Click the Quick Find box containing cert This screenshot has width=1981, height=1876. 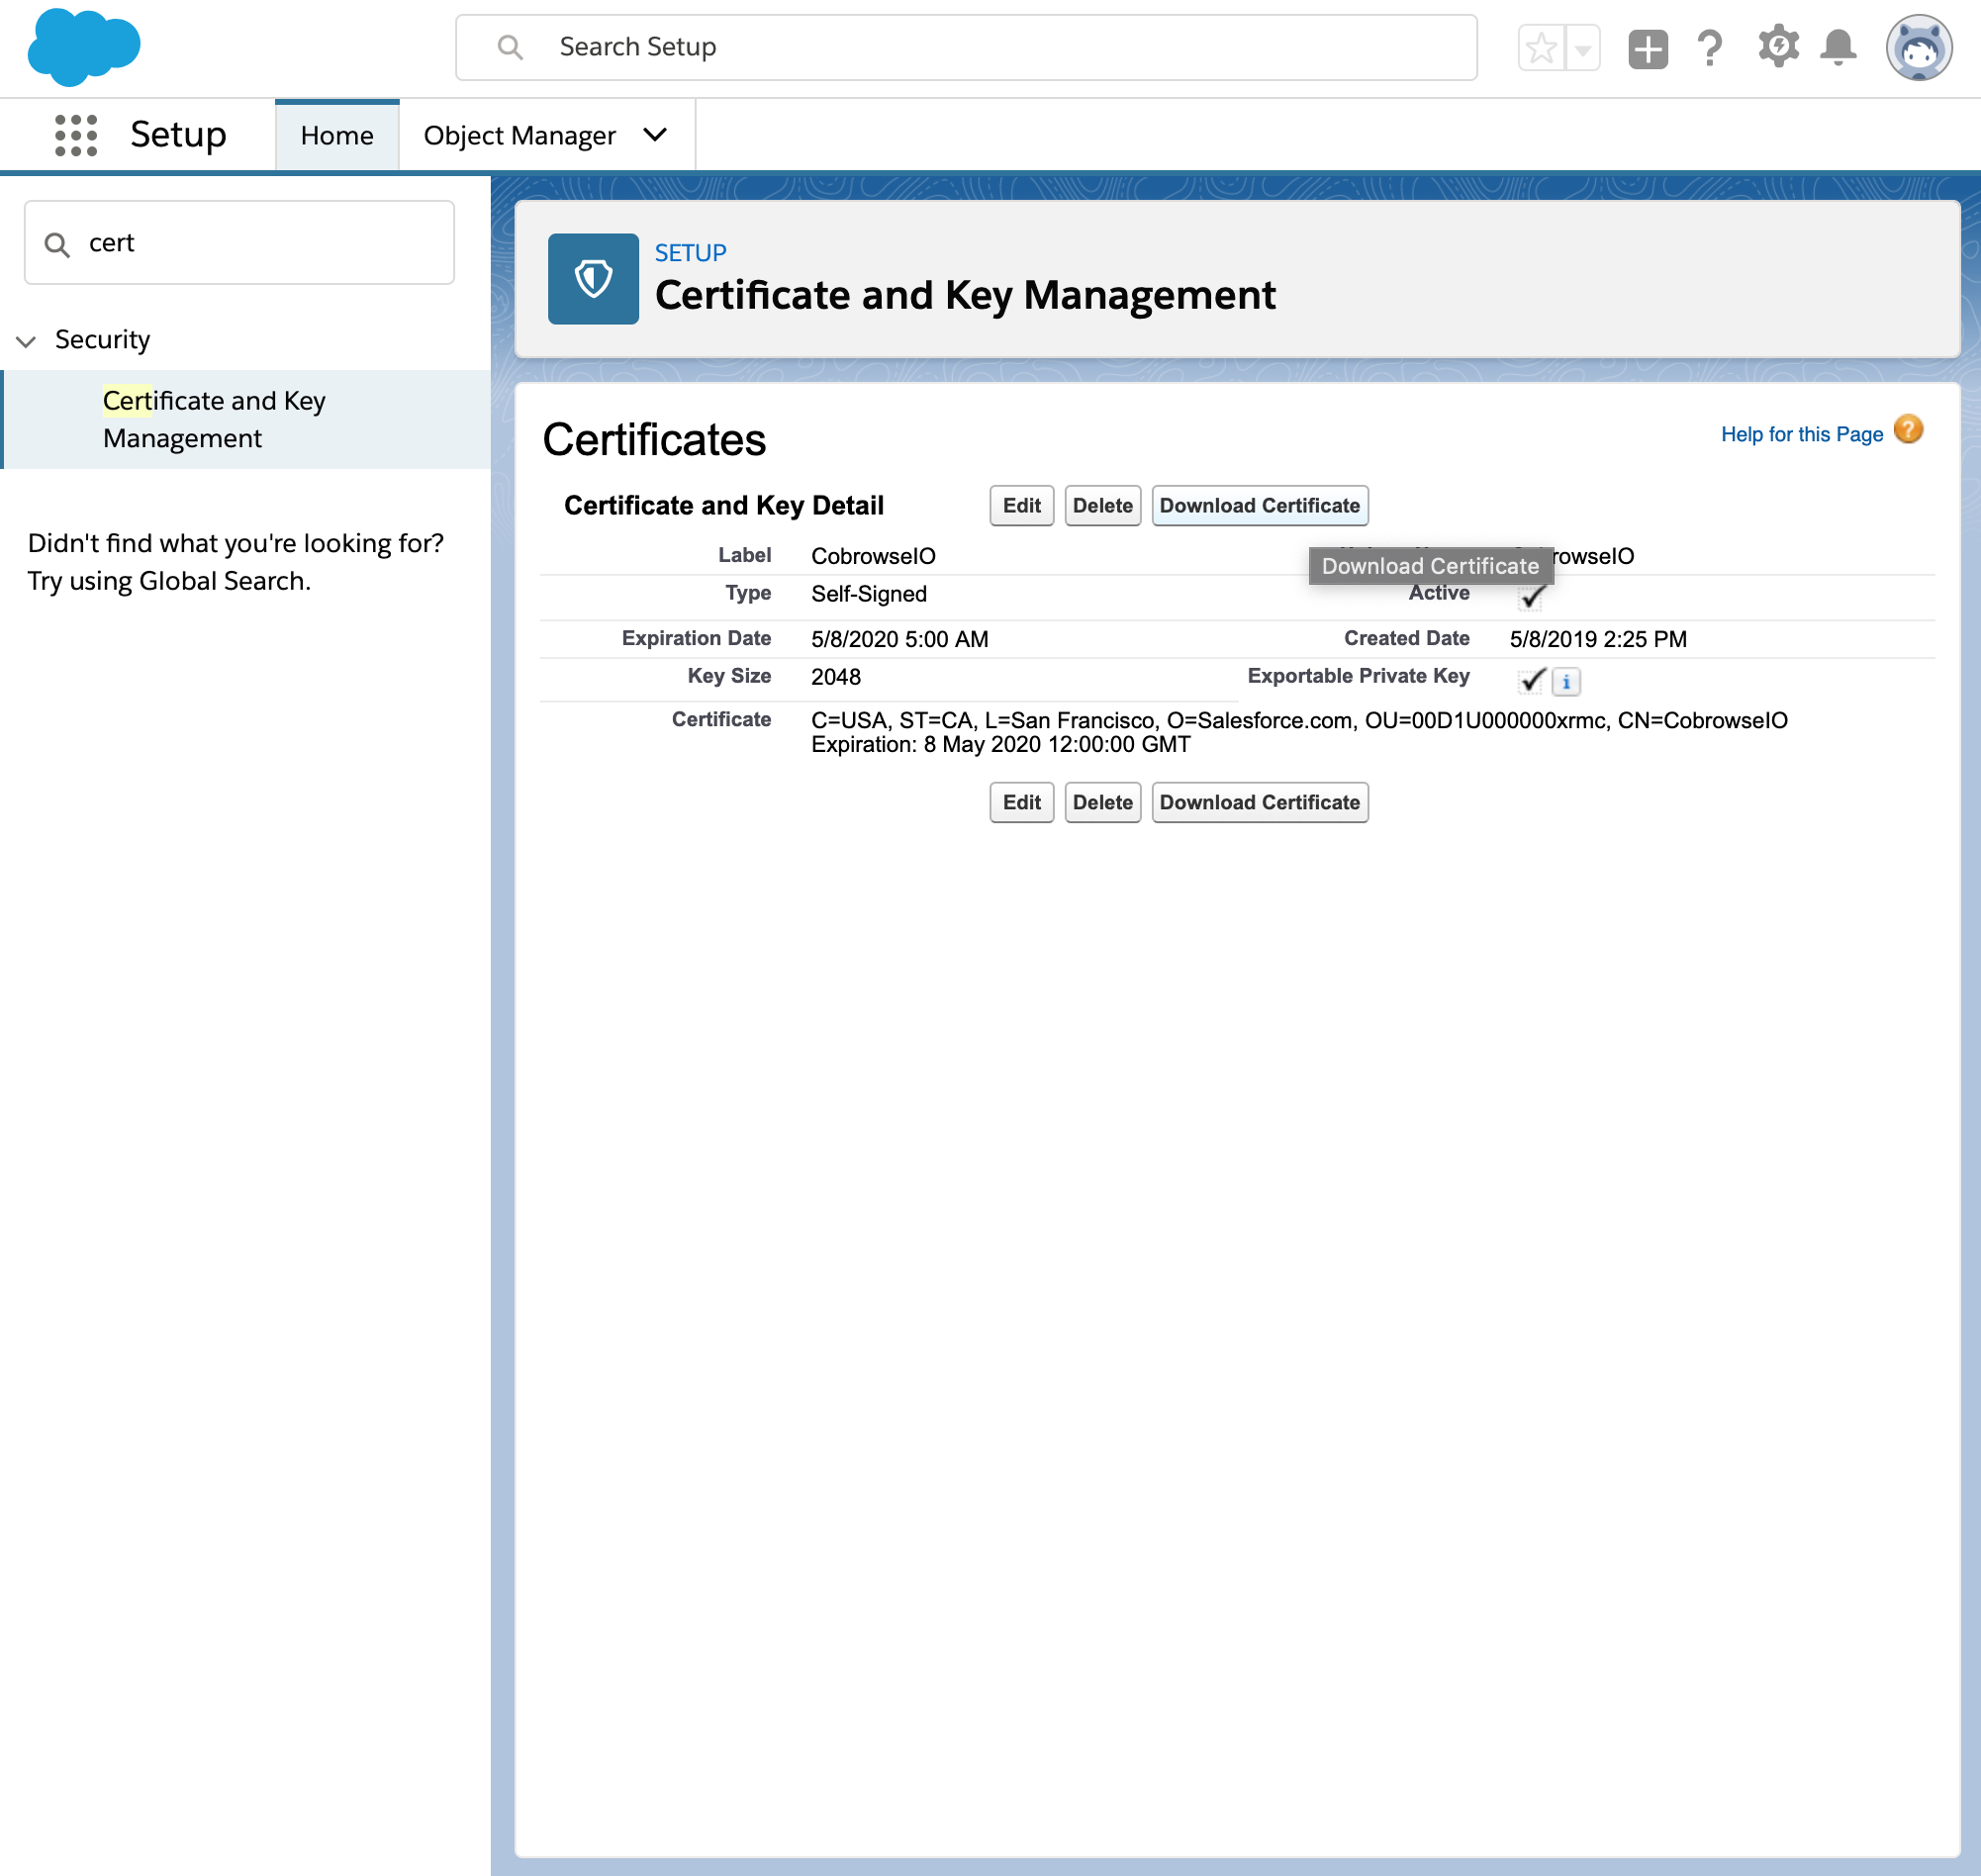pyautogui.click(x=239, y=243)
